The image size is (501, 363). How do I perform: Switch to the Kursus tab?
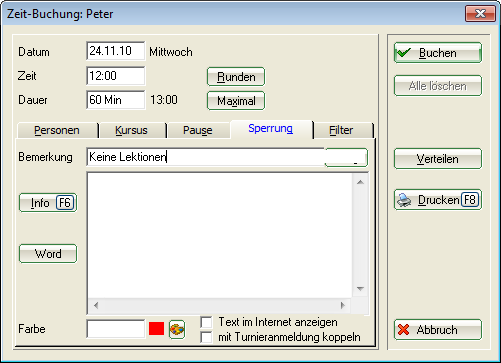(131, 130)
